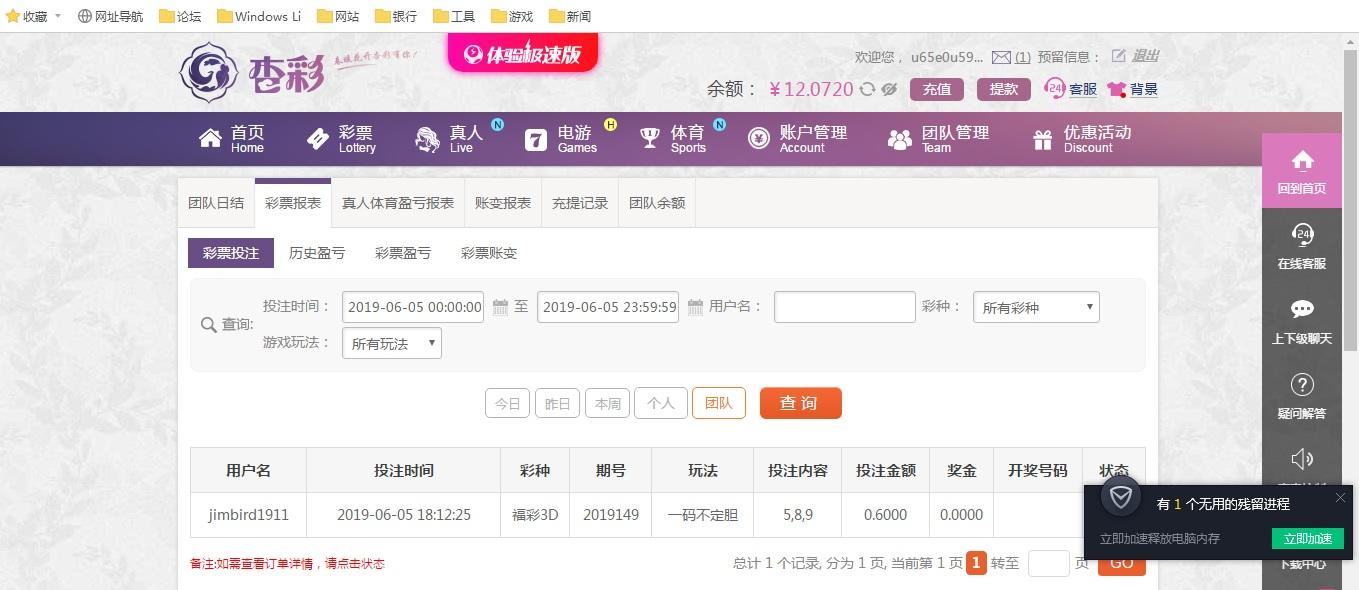Switch to the 团队日结 tab
The width and height of the screenshot is (1359, 590).
coord(216,203)
